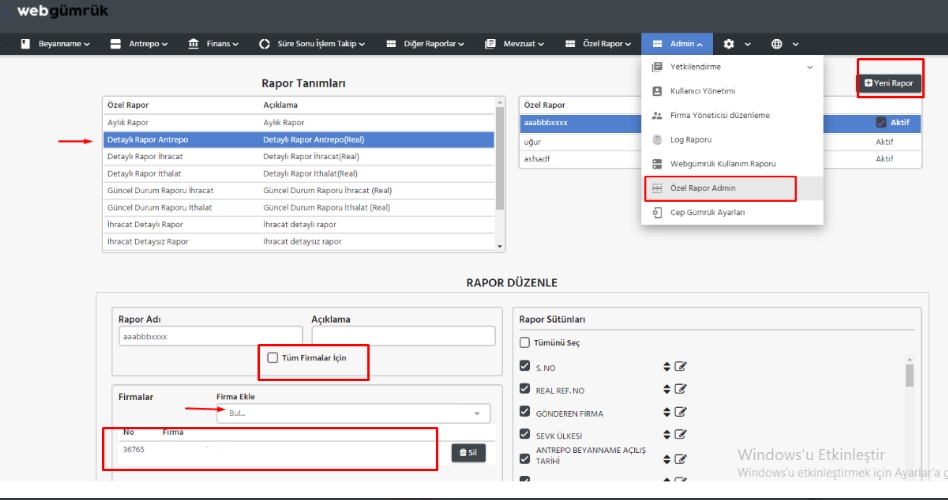This screenshot has height=500, width=948.
Task: Click edit icon for SEVK ÜLKESİ
Action: tap(681, 435)
